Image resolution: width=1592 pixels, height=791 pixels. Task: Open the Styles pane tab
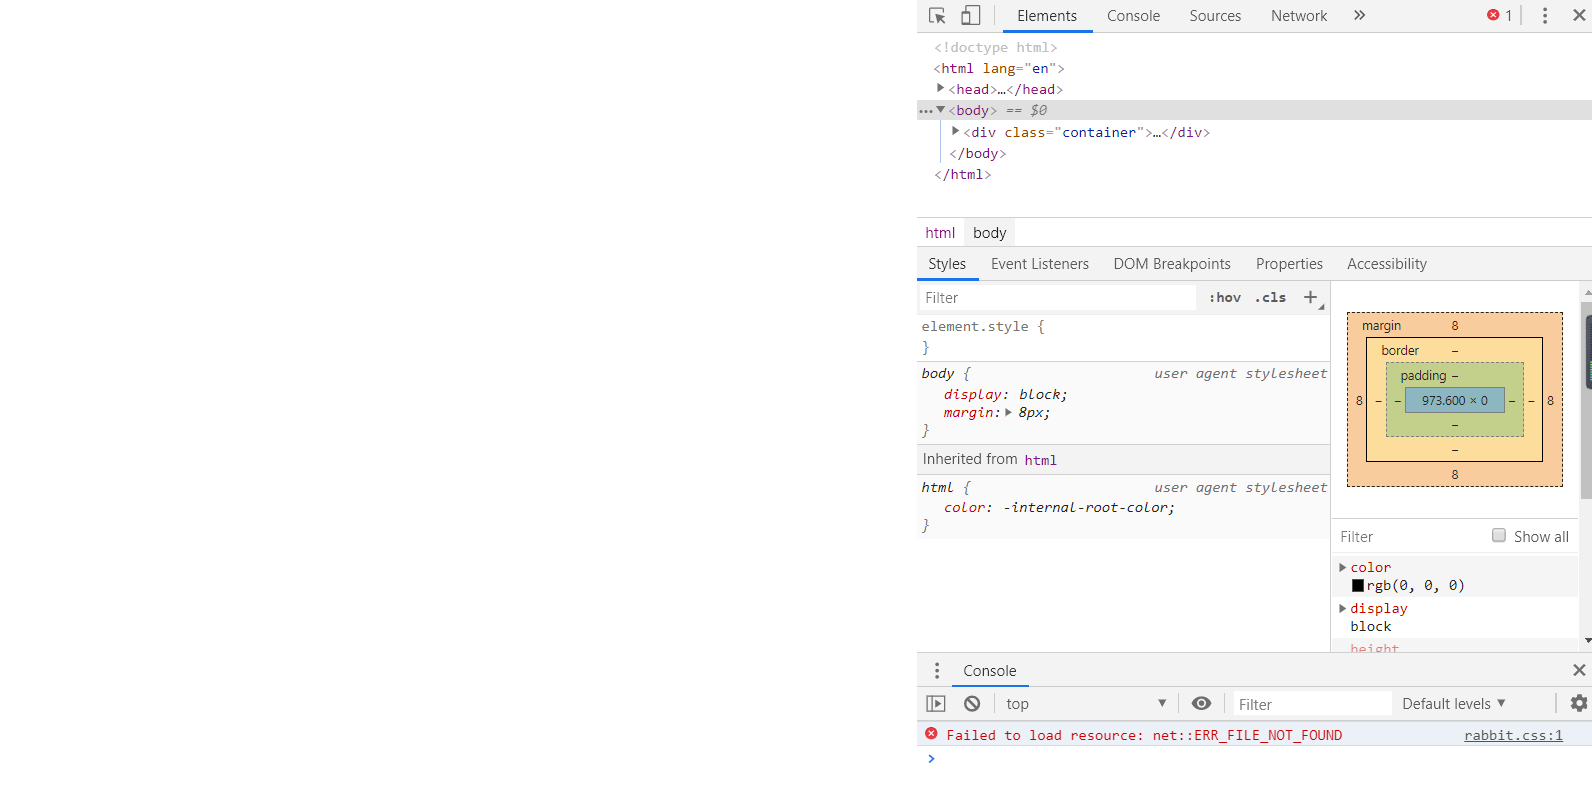pos(947,264)
